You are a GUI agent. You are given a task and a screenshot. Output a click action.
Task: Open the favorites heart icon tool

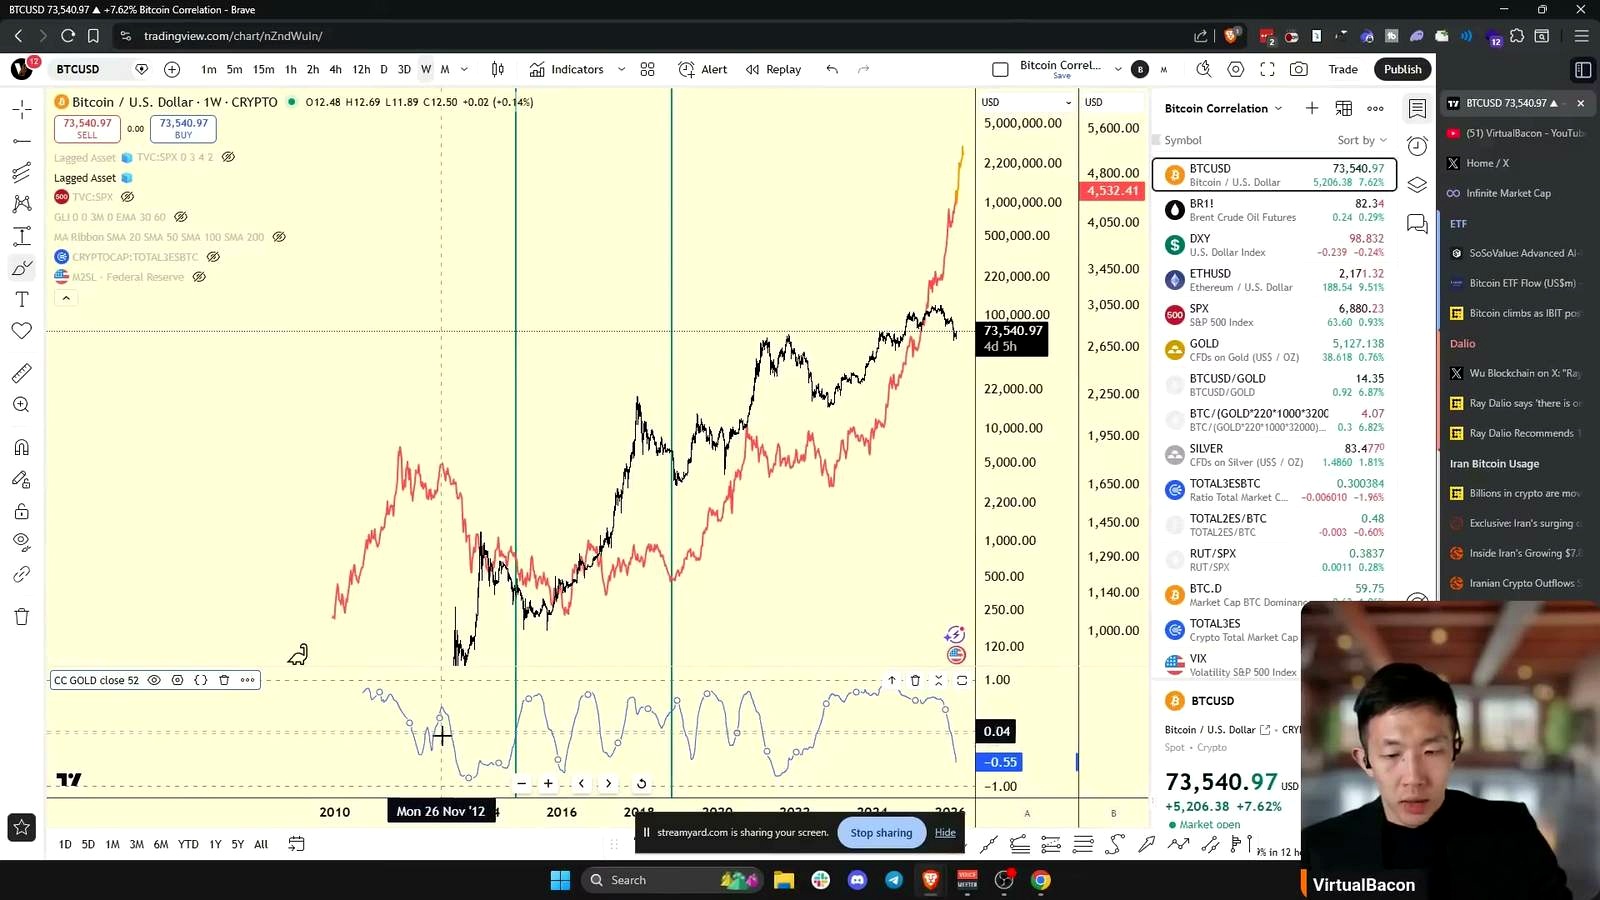click(x=22, y=331)
